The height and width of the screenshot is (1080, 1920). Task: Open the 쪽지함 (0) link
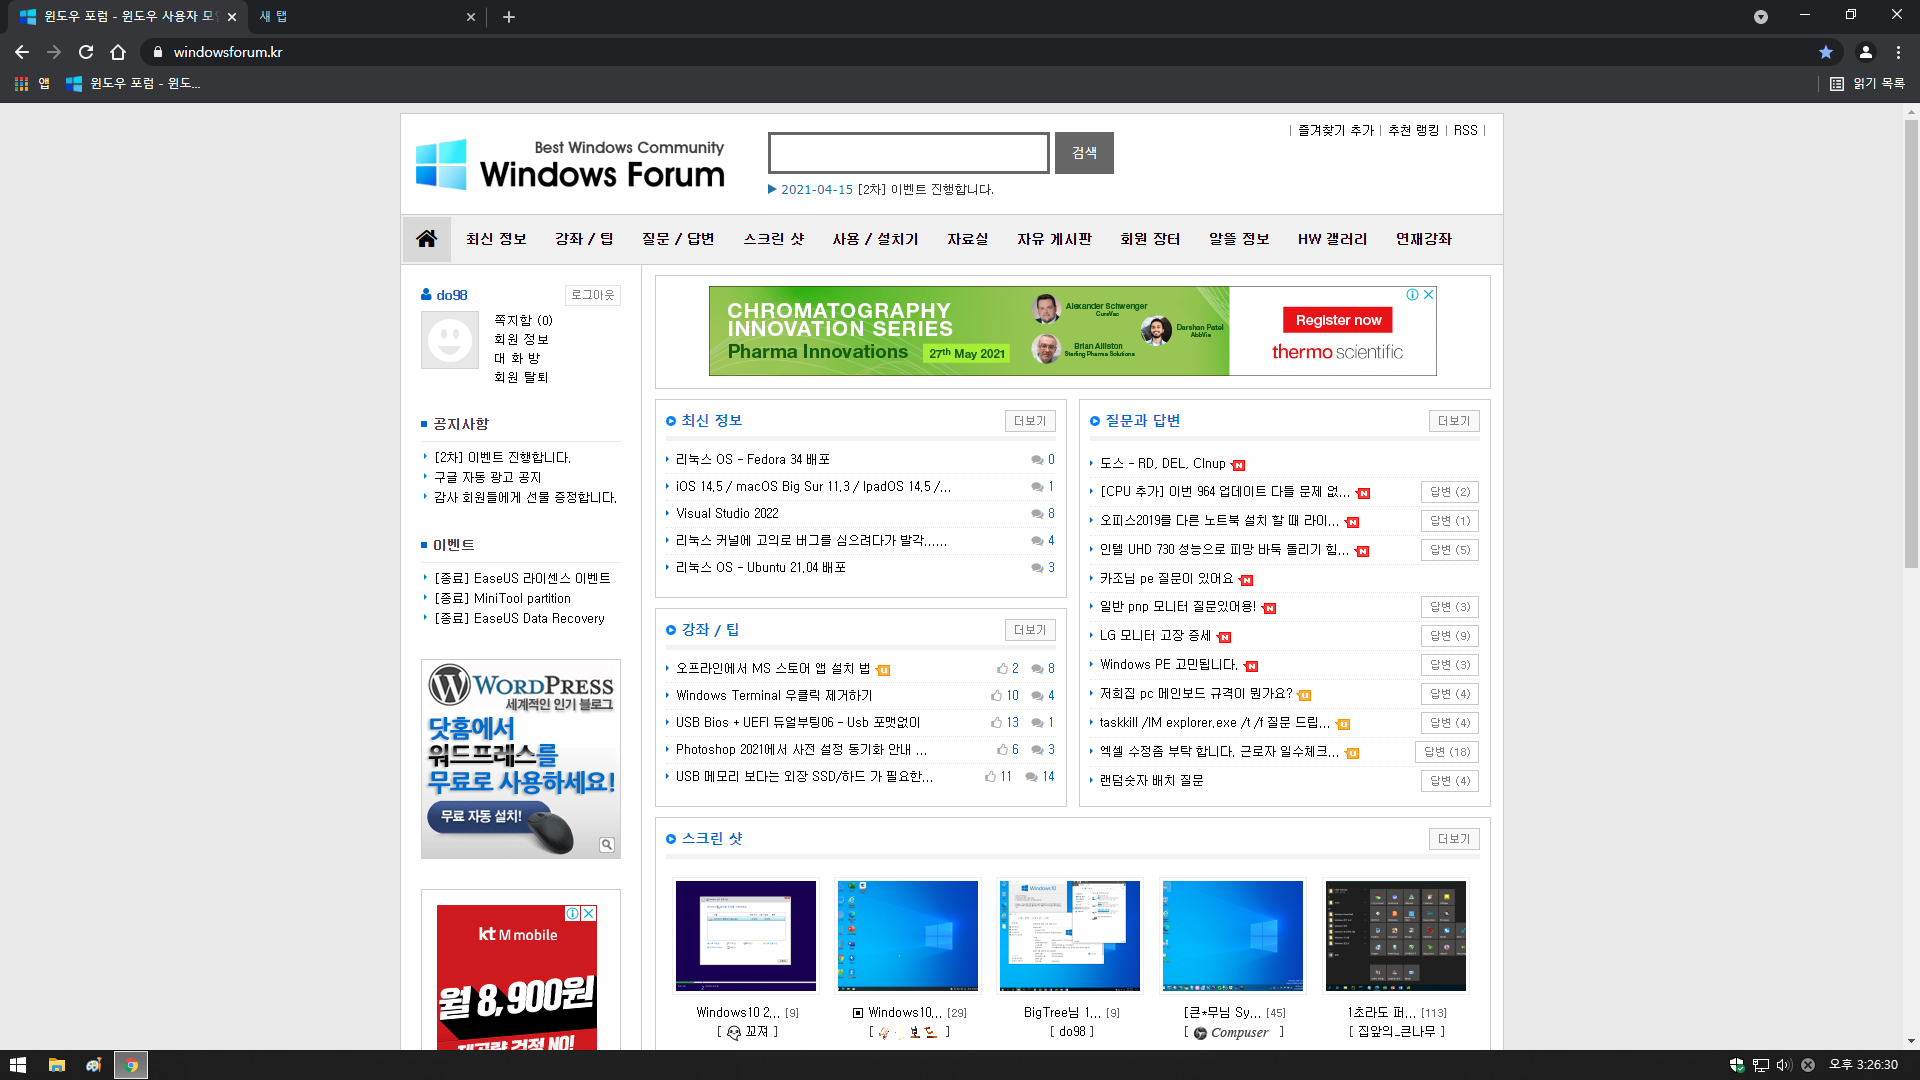(523, 320)
